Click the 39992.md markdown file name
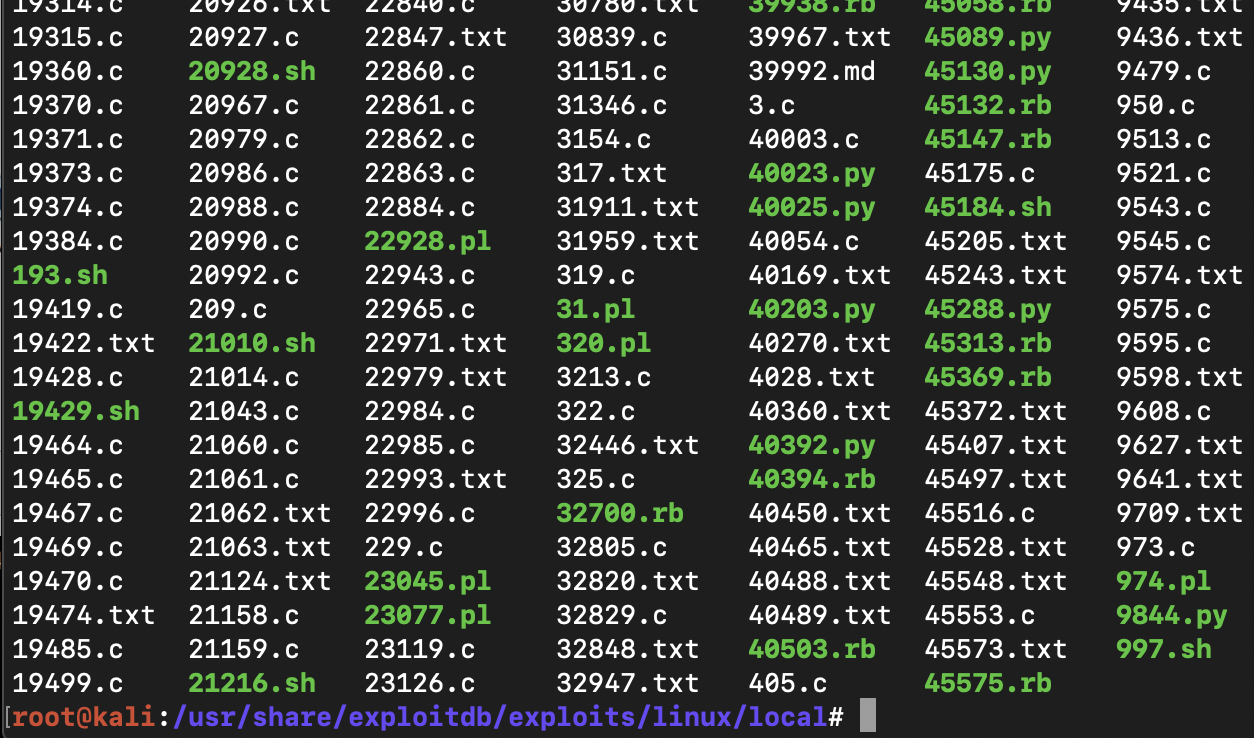Image resolution: width=1254 pixels, height=738 pixels. click(811, 72)
